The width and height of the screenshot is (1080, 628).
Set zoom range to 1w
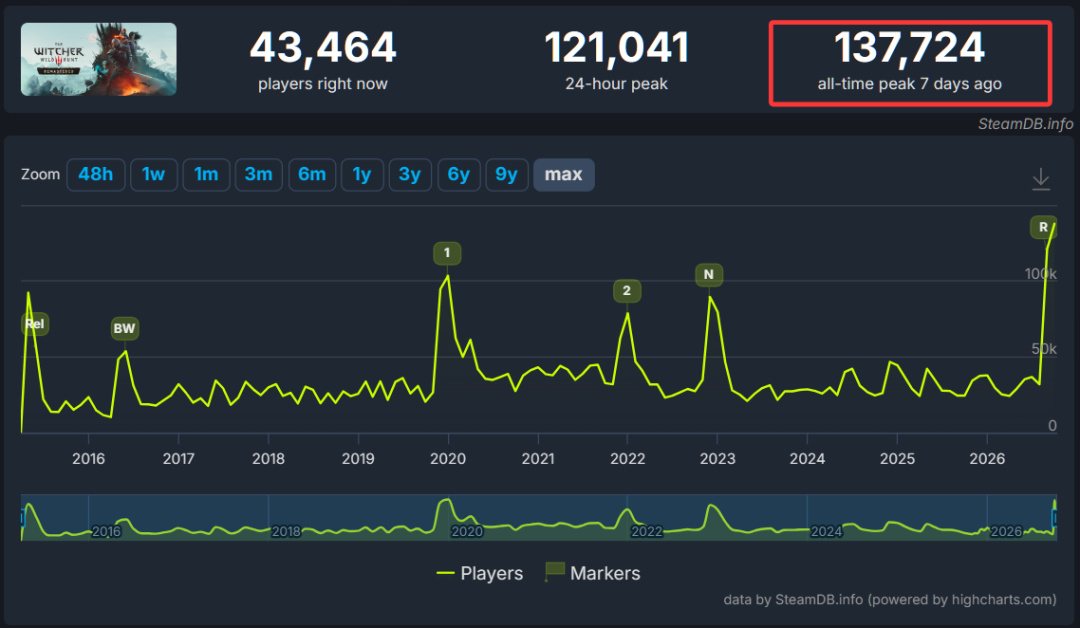154,174
